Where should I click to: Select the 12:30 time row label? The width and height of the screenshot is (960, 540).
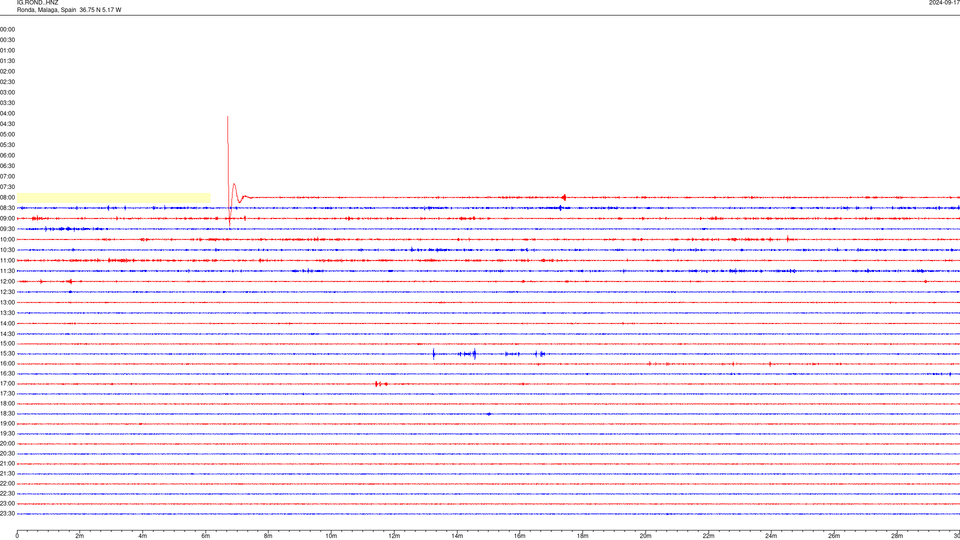coord(7,292)
